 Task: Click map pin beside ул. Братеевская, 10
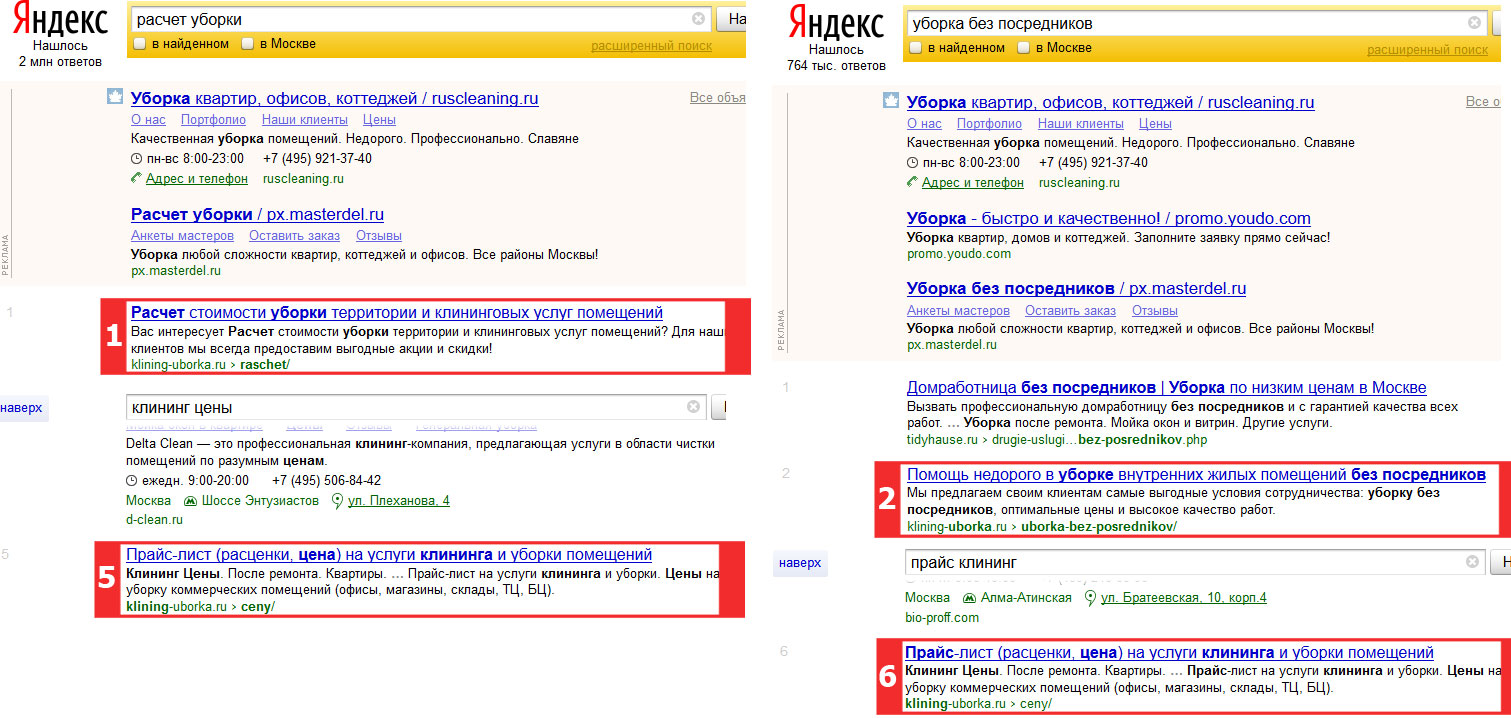pyautogui.click(x=1090, y=598)
